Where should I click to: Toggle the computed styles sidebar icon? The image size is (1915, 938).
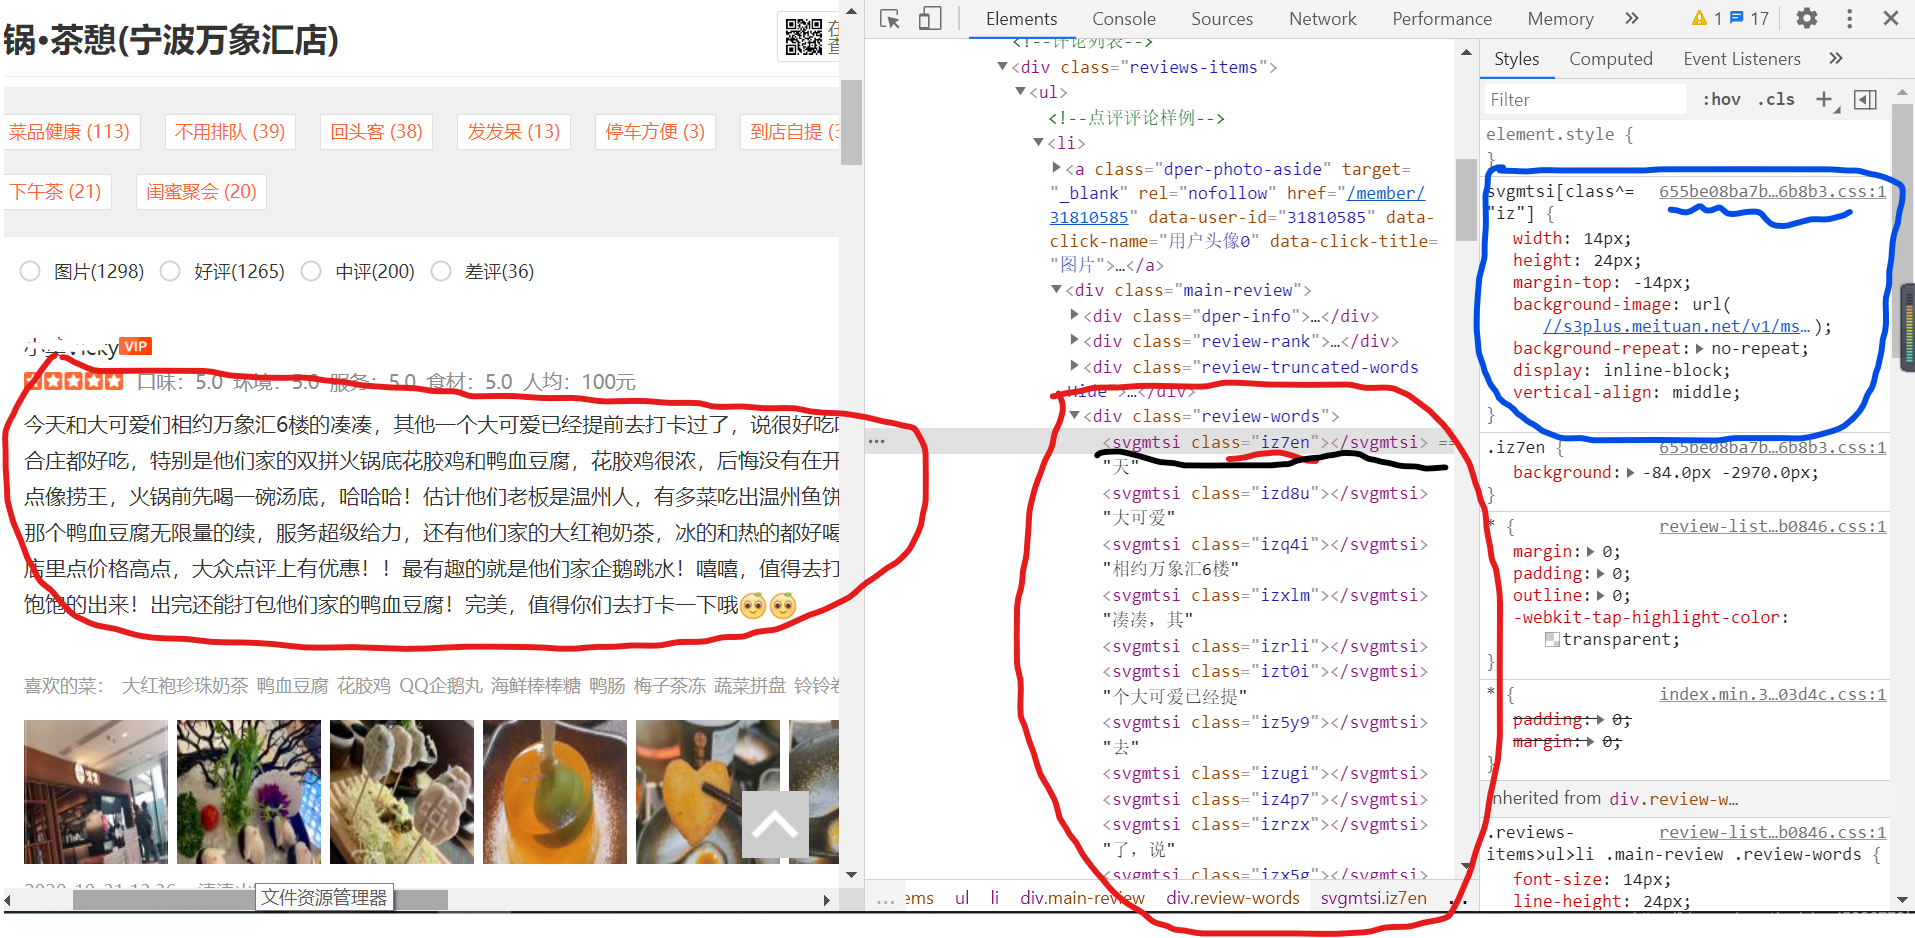1865,99
